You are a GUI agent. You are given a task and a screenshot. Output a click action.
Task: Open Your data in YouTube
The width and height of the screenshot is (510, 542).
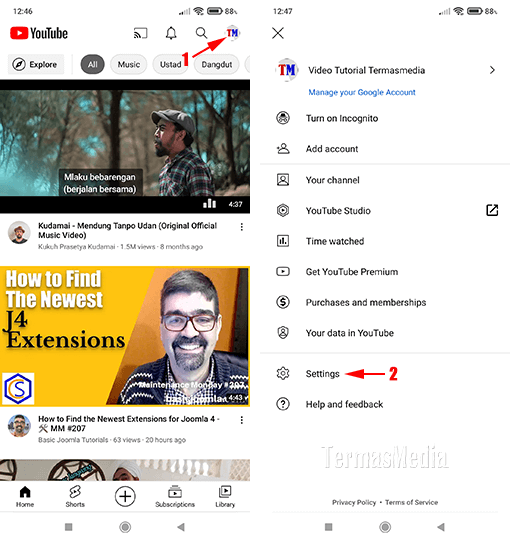pyautogui.click(x=350, y=333)
